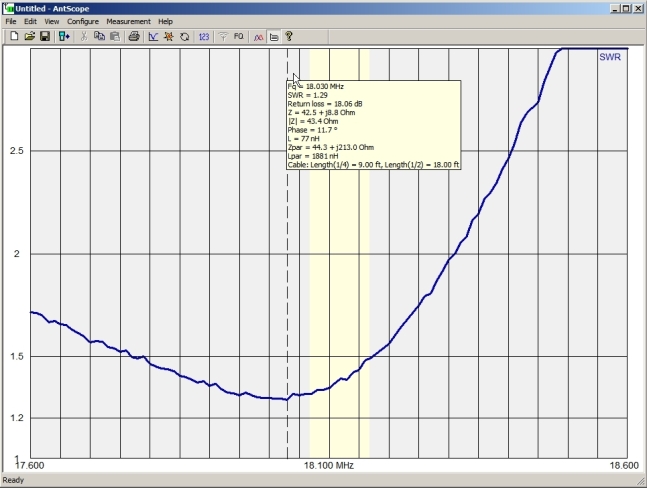
Task: Click the circular refresh arrows icon
Action: point(184,37)
